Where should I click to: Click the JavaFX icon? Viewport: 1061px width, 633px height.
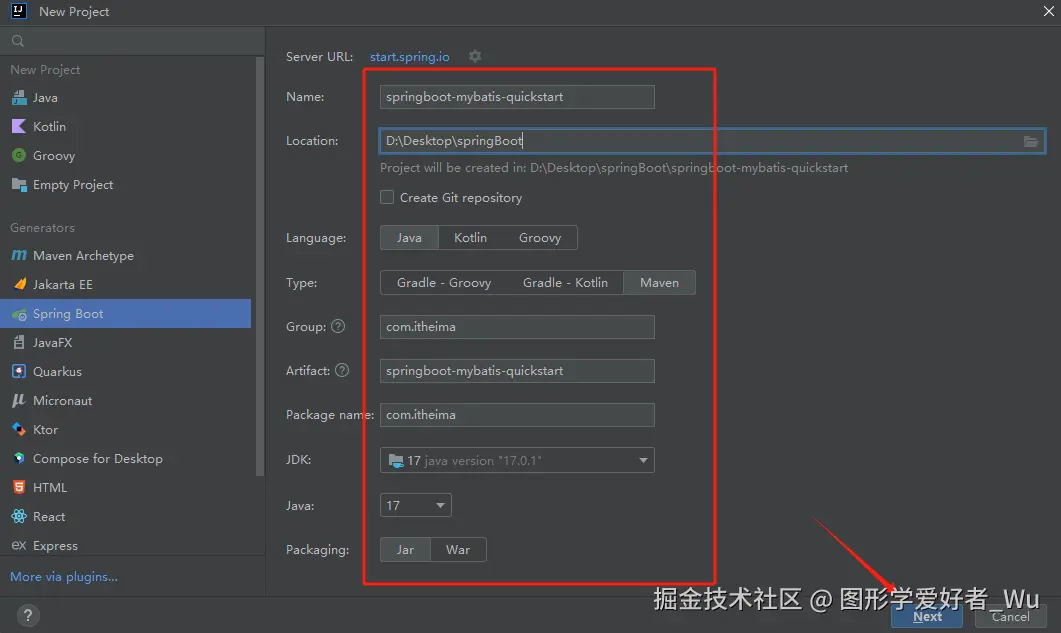tap(19, 343)
